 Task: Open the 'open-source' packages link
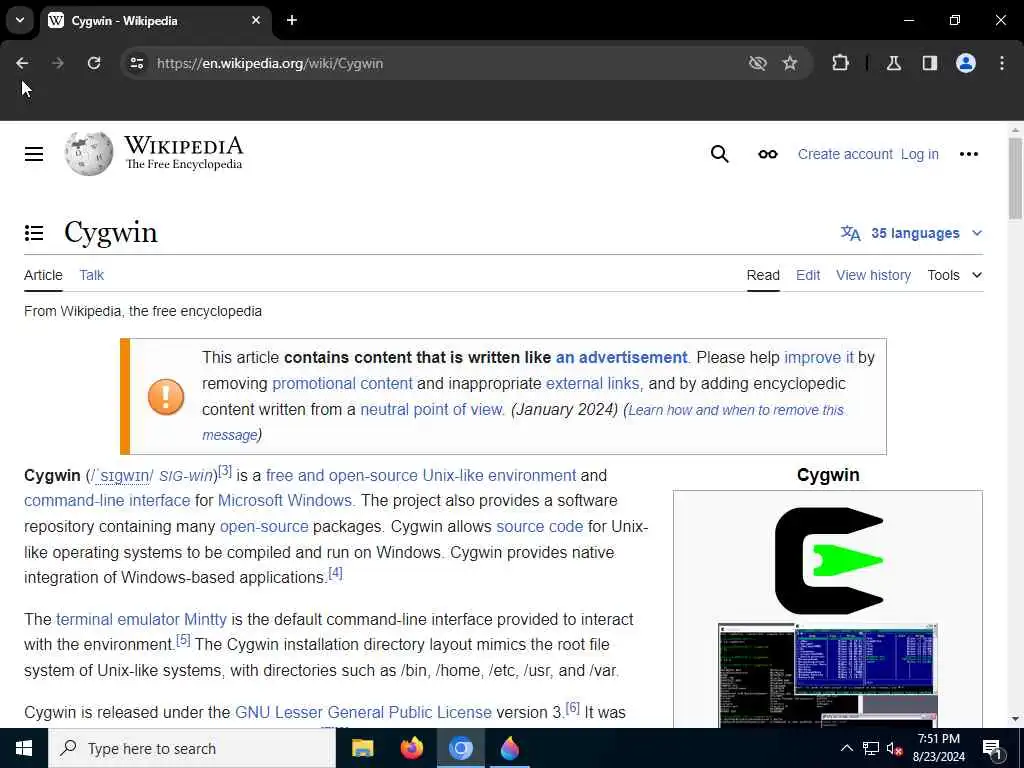[264, 526]
